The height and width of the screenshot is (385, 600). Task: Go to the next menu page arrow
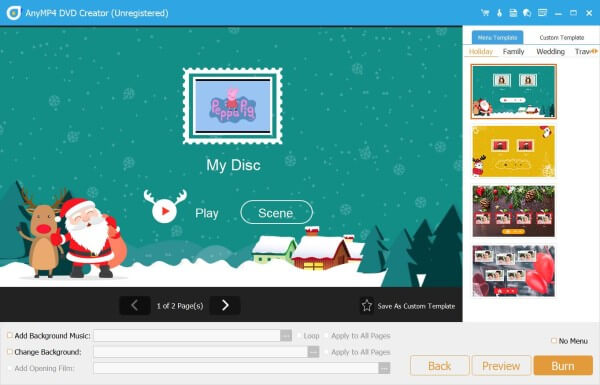(225, 305)
